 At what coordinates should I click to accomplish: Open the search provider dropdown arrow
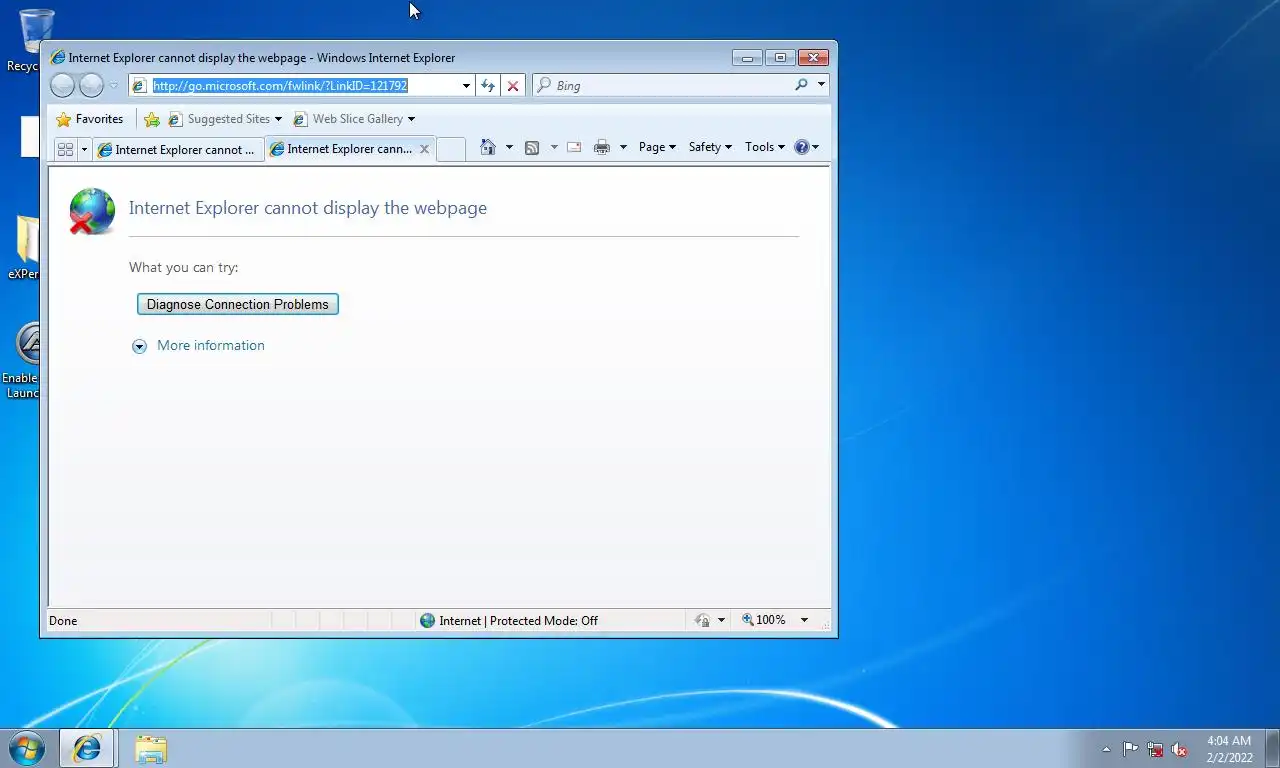(x=821, y=85)
